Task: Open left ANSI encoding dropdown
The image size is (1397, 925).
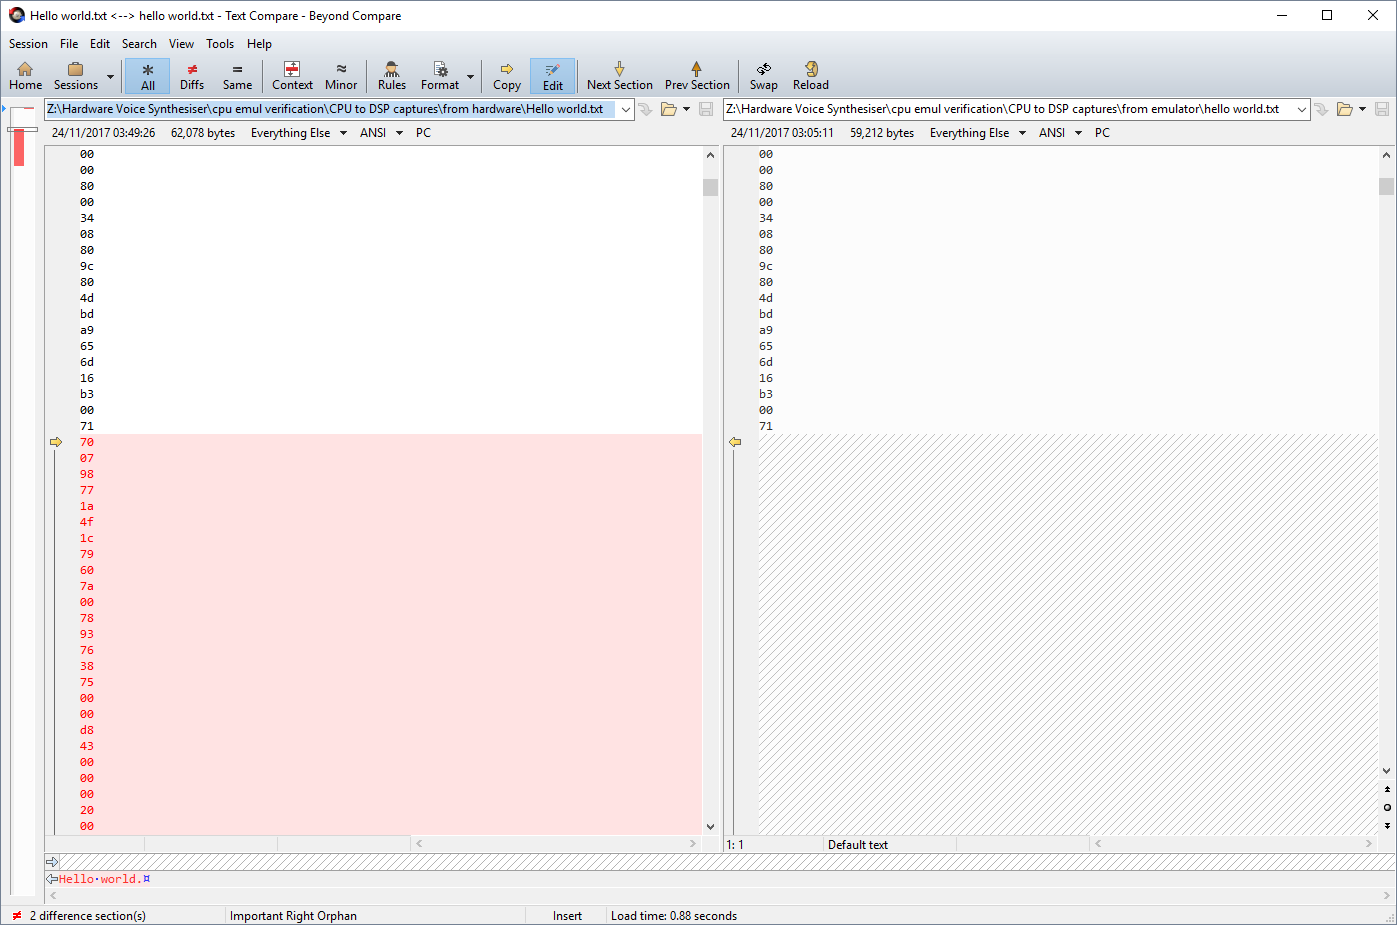Action: click(382, 133)
